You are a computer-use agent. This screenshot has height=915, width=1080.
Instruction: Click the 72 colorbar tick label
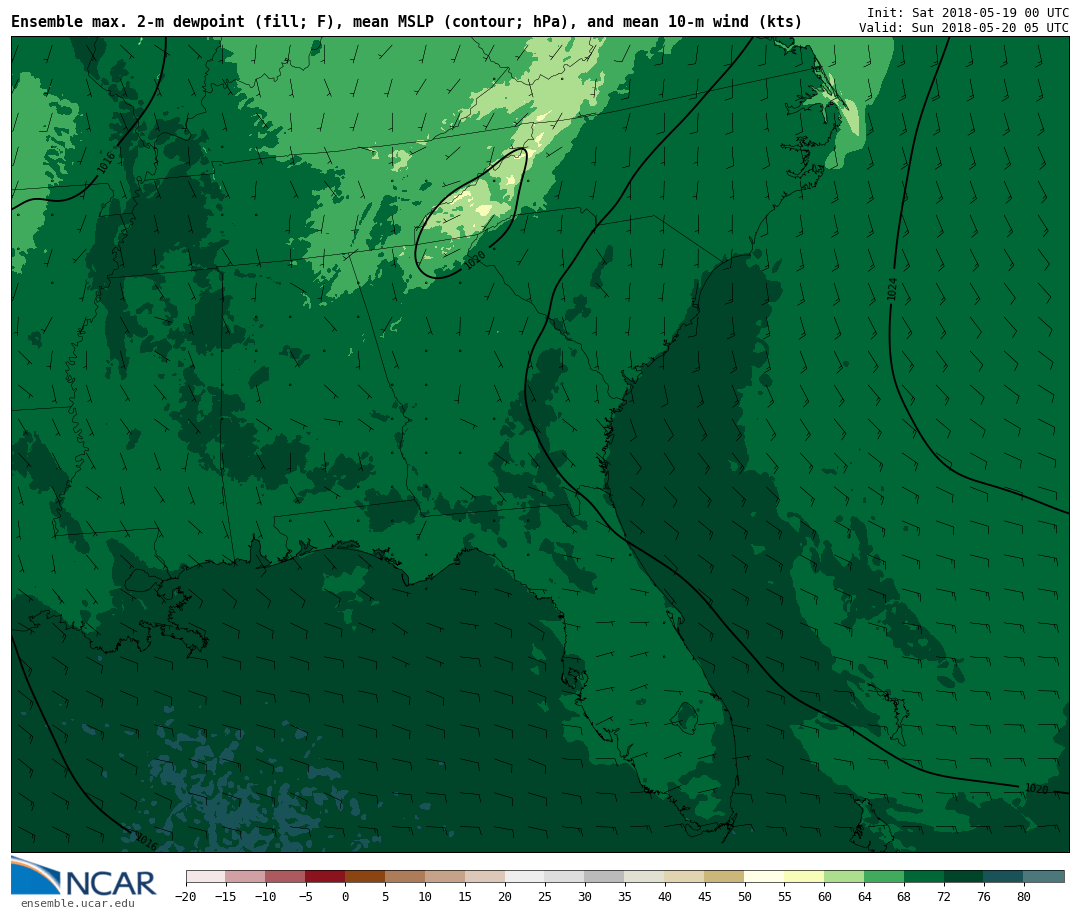click(944, 896)
